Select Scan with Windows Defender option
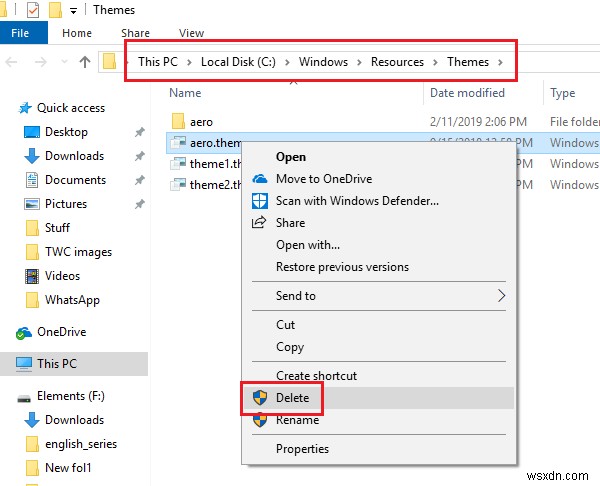600x486 pixels. point(379,201)
